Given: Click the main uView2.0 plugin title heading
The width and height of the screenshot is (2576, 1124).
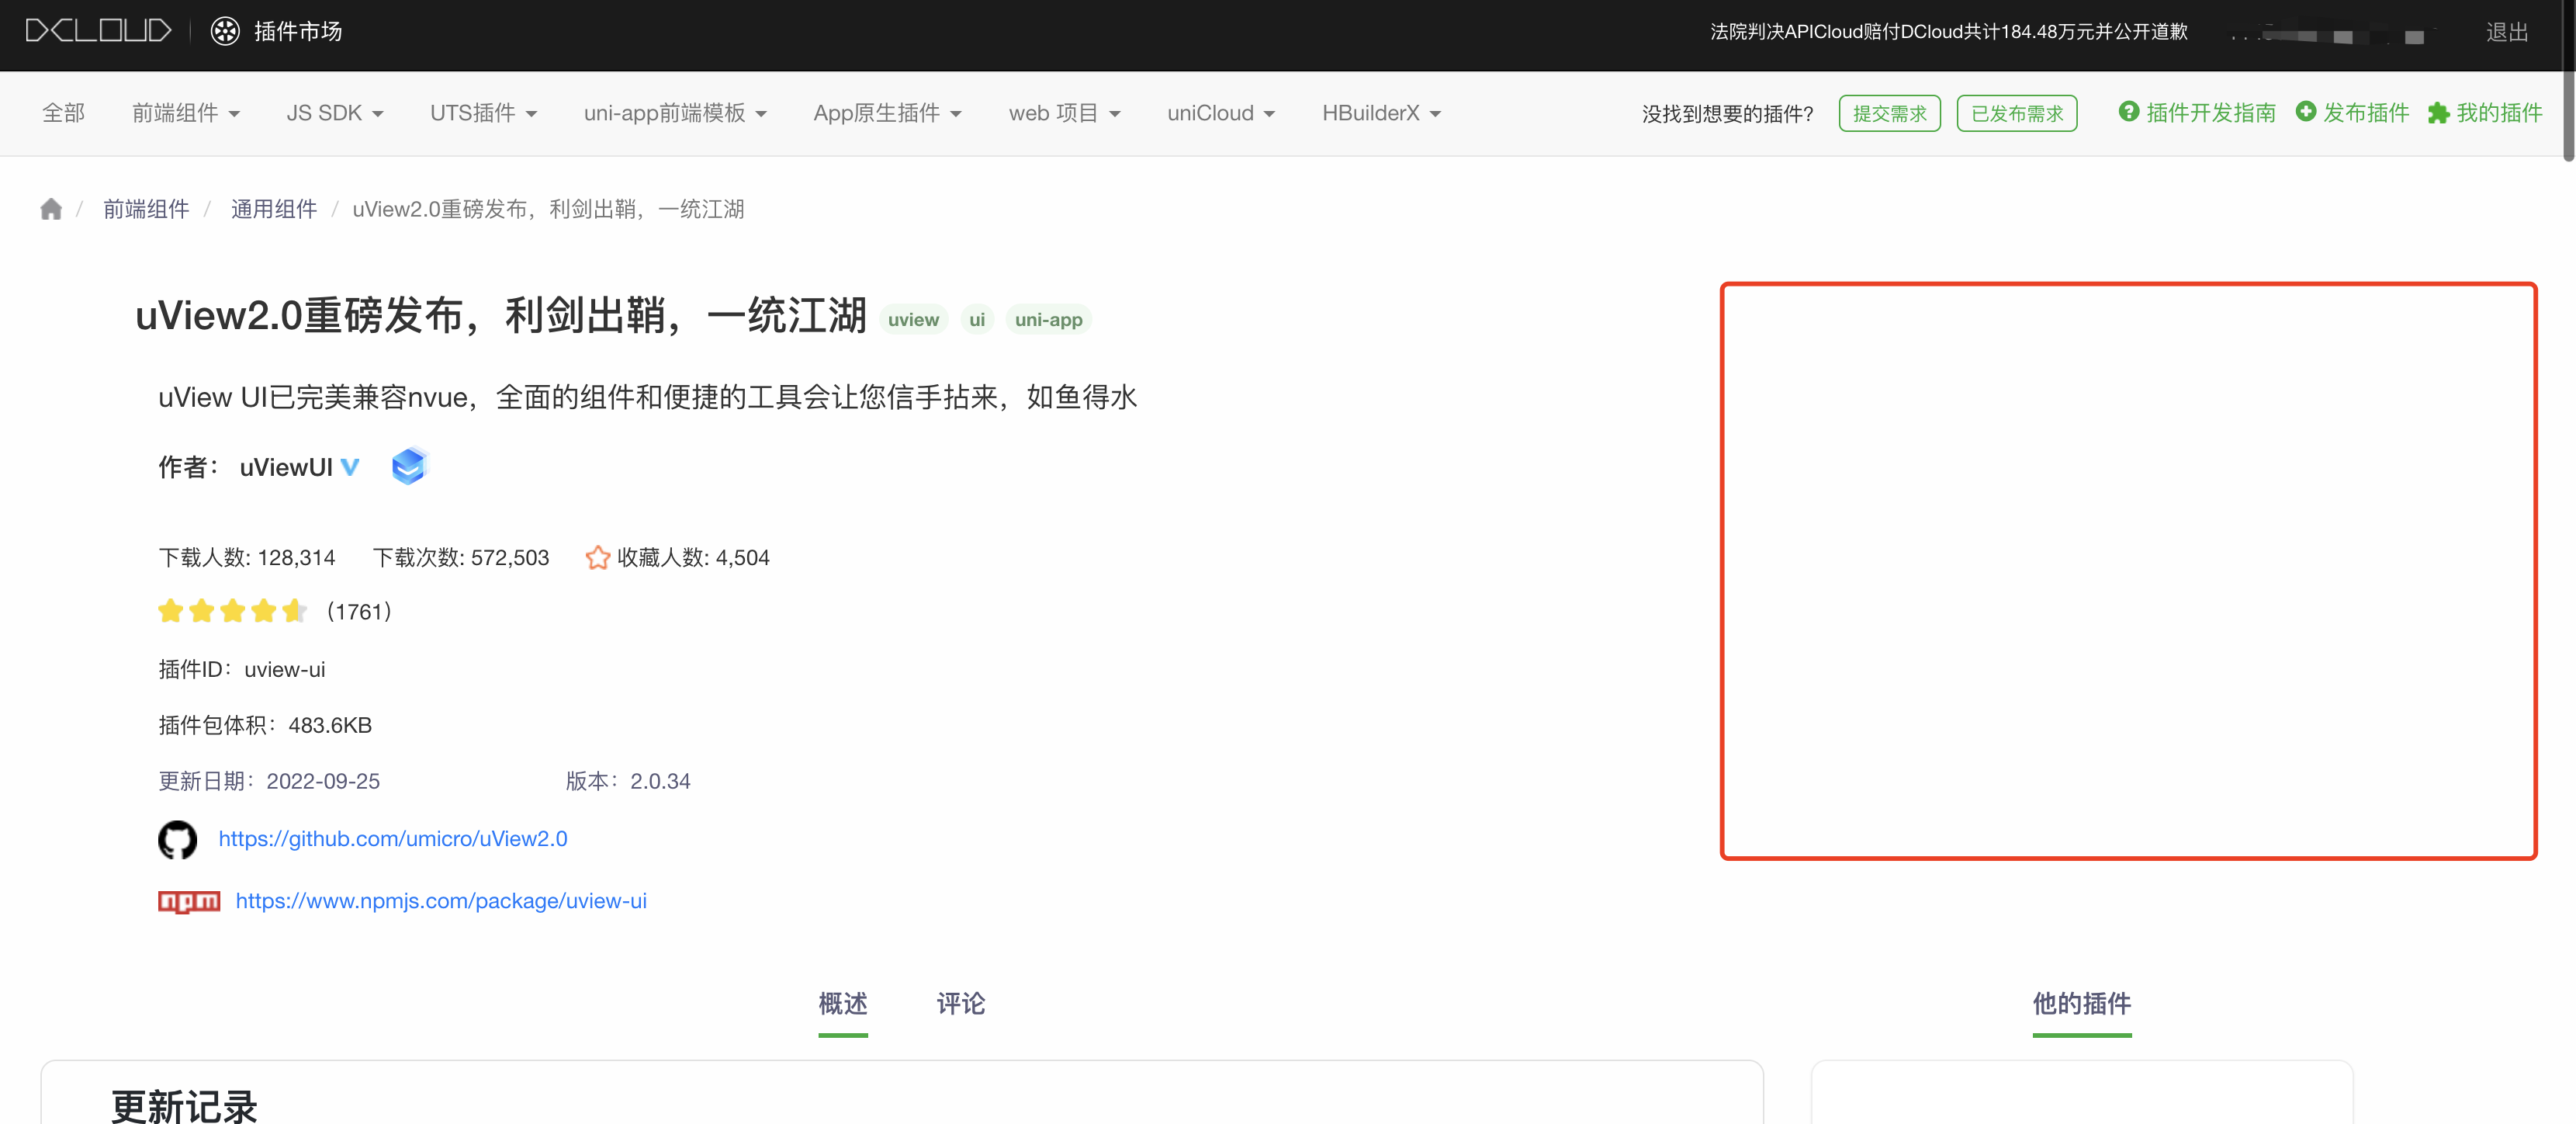Looking at the screenshot, I should (x=501, y=315).
